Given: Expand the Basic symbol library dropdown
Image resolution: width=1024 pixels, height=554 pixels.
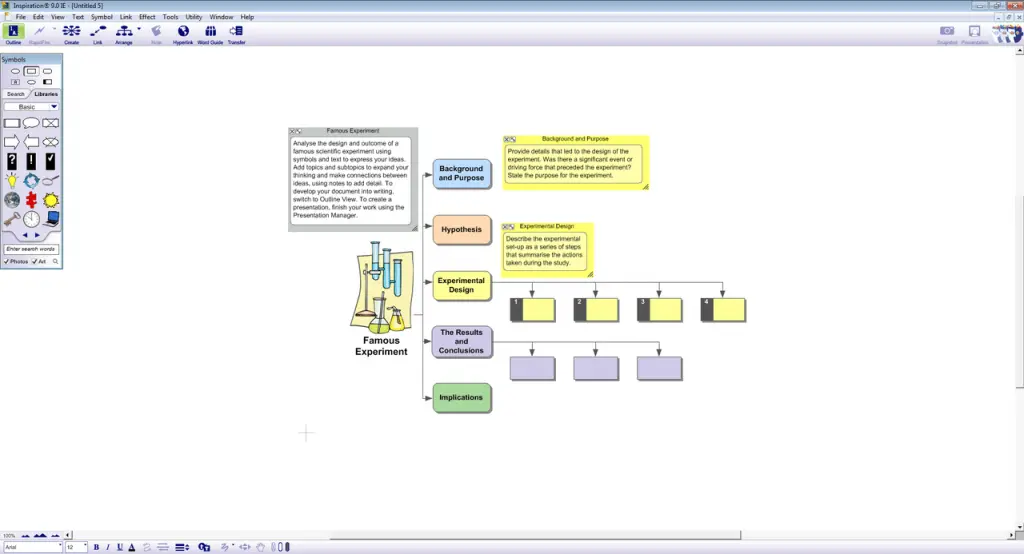Looking at the screenshot, I should pos(53,106).
